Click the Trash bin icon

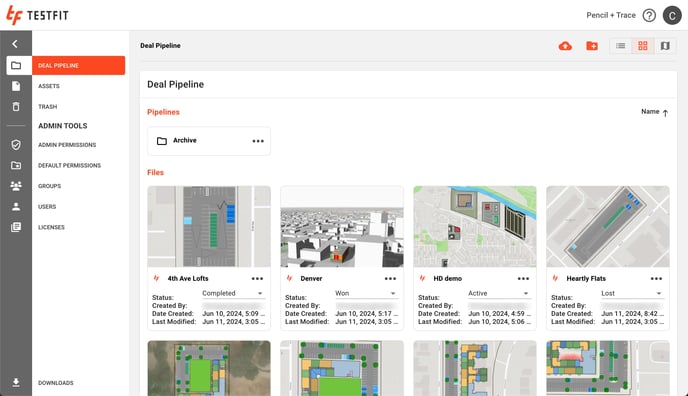[16, 107]
